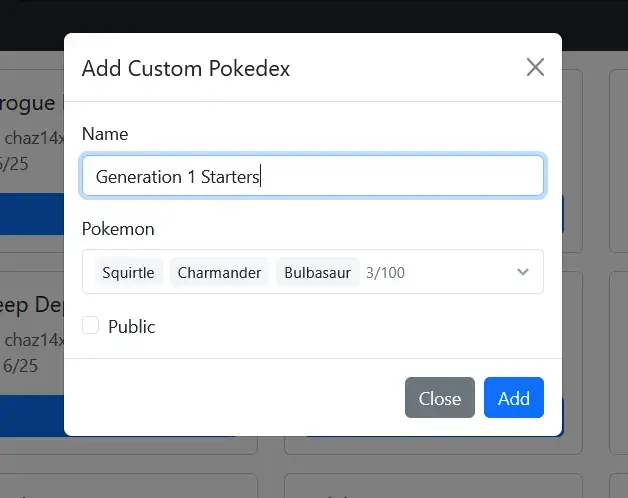Screen dimensions: 628x498
Task: Focus the Name input containing Generation 1 Starters
Action: click(313, 176)
